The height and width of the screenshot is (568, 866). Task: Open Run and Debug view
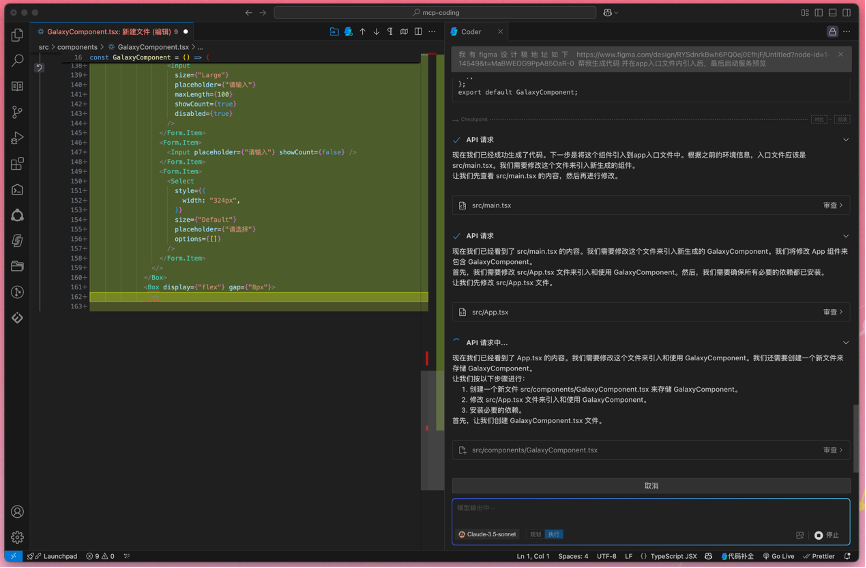(x=17, y=138)
